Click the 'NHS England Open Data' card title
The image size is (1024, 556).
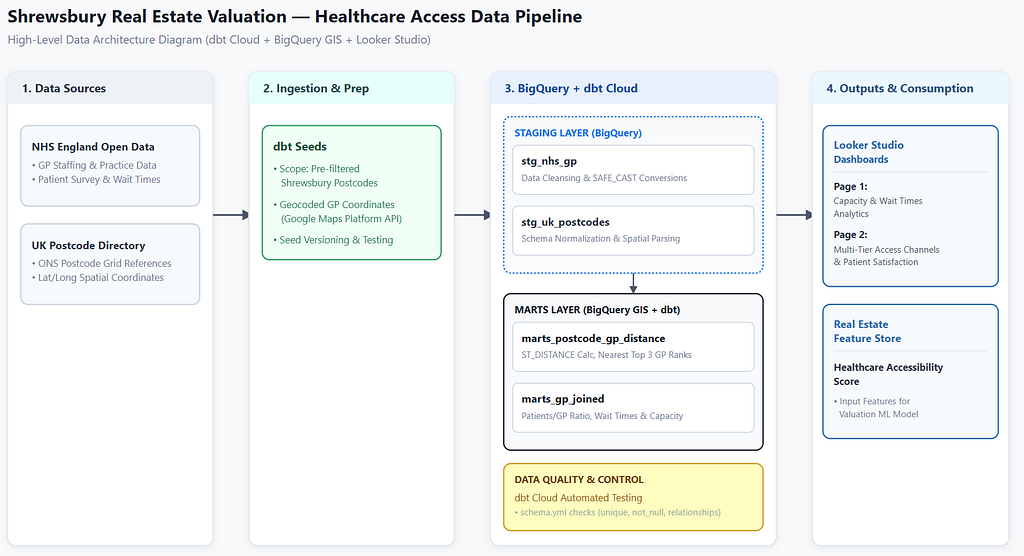pyautogui.click(x=93, y=147)
